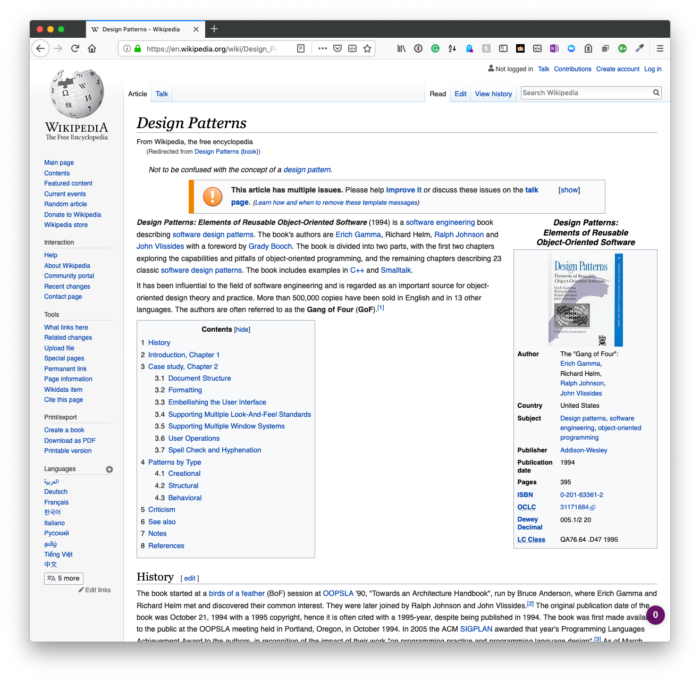Click the eyedropper color picker extension
The height and width of the screenshot is (681, 700).
[640, 49]
